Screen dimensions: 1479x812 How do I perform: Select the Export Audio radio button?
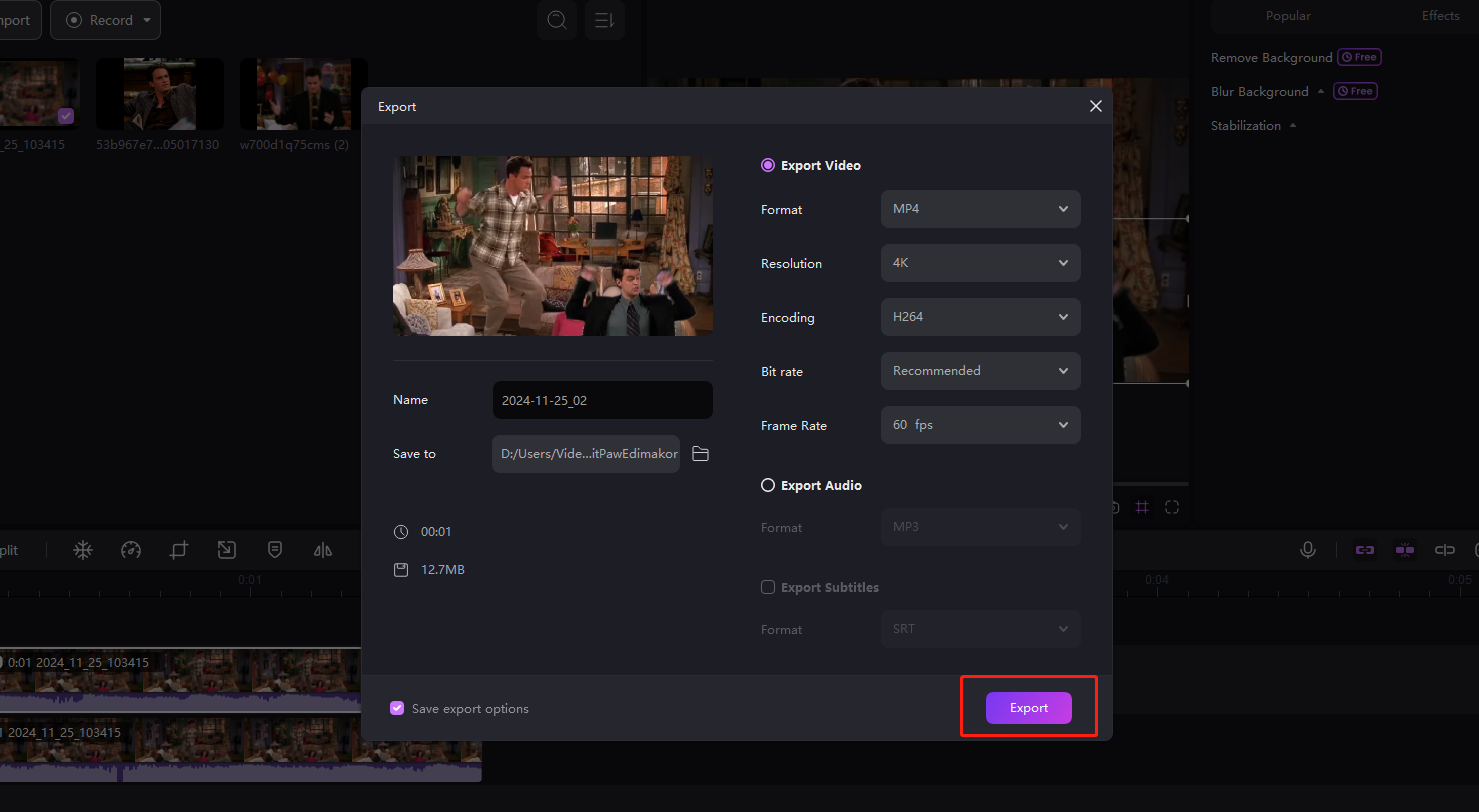click(768, 485)
